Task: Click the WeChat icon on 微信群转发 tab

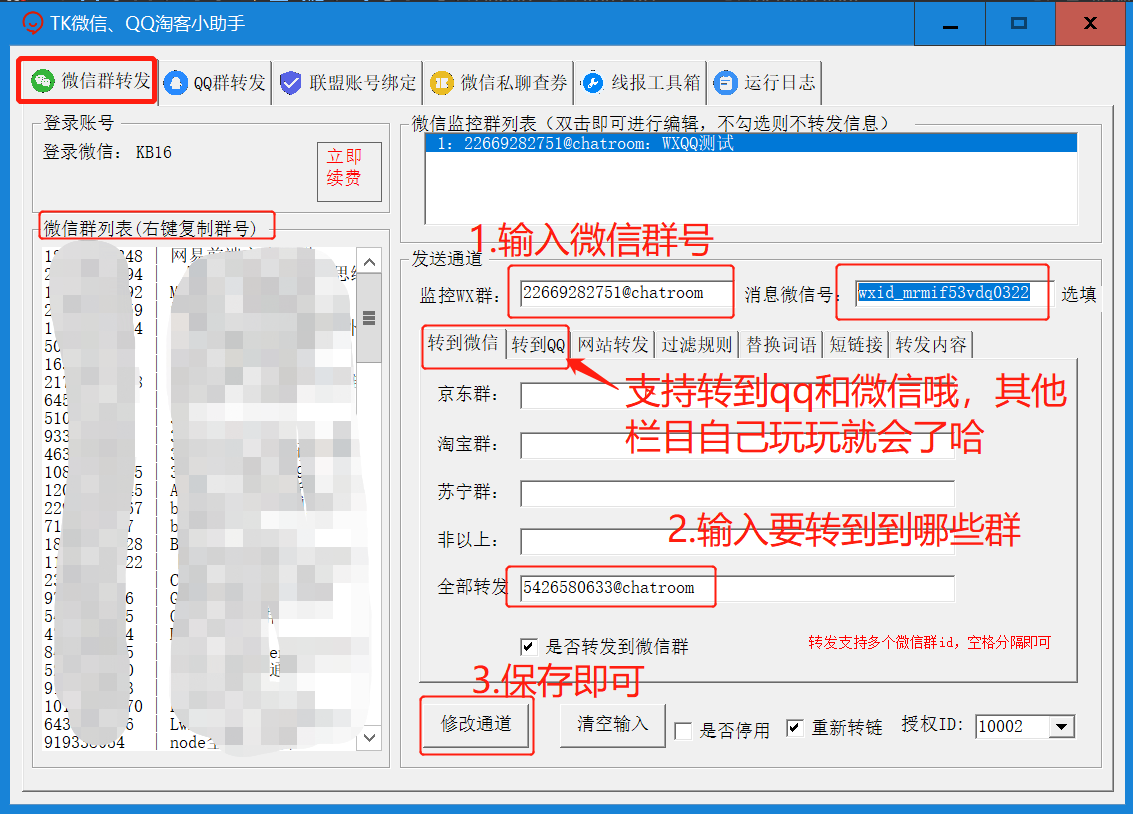Action: (x=43, y=81)
